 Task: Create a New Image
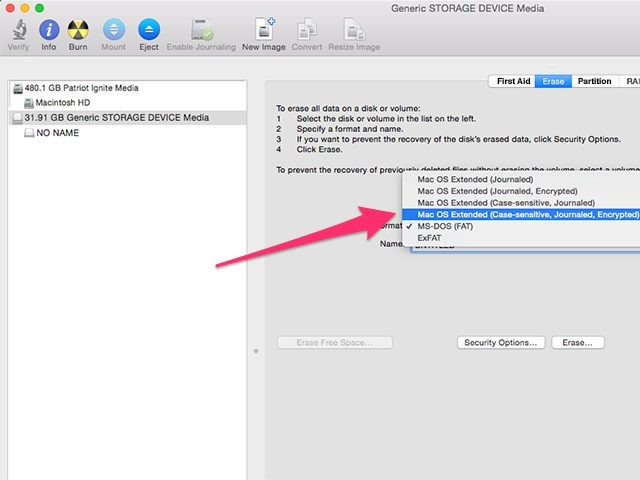[264, 29]
